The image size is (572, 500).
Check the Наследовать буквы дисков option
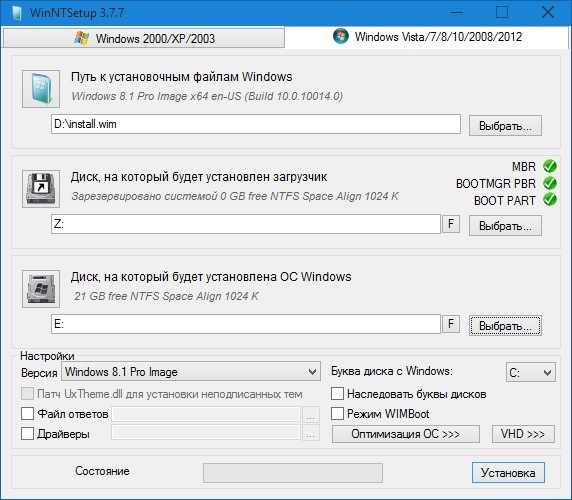point(337,394)
